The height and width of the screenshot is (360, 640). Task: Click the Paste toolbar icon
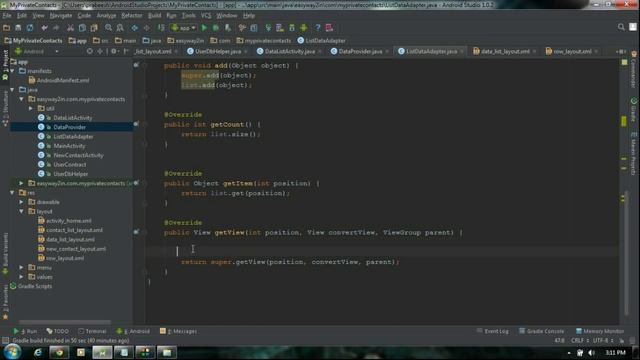click(x=94, y=28)
